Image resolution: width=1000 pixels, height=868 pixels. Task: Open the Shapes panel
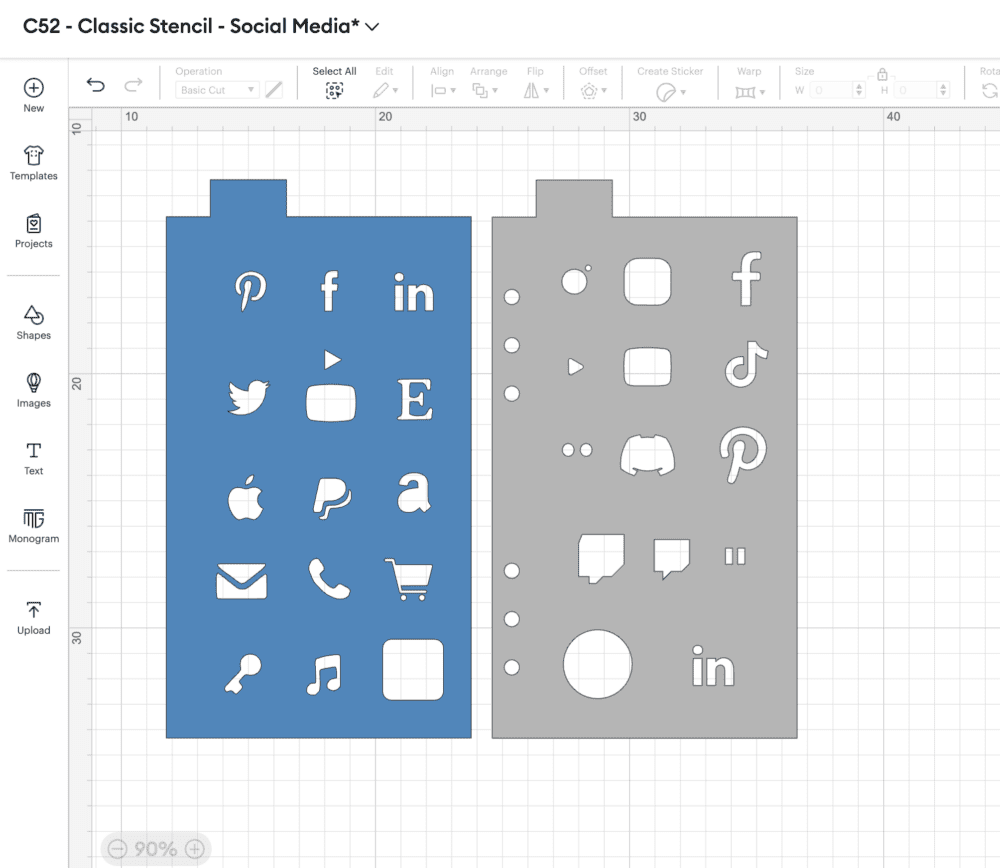point(34,315)
